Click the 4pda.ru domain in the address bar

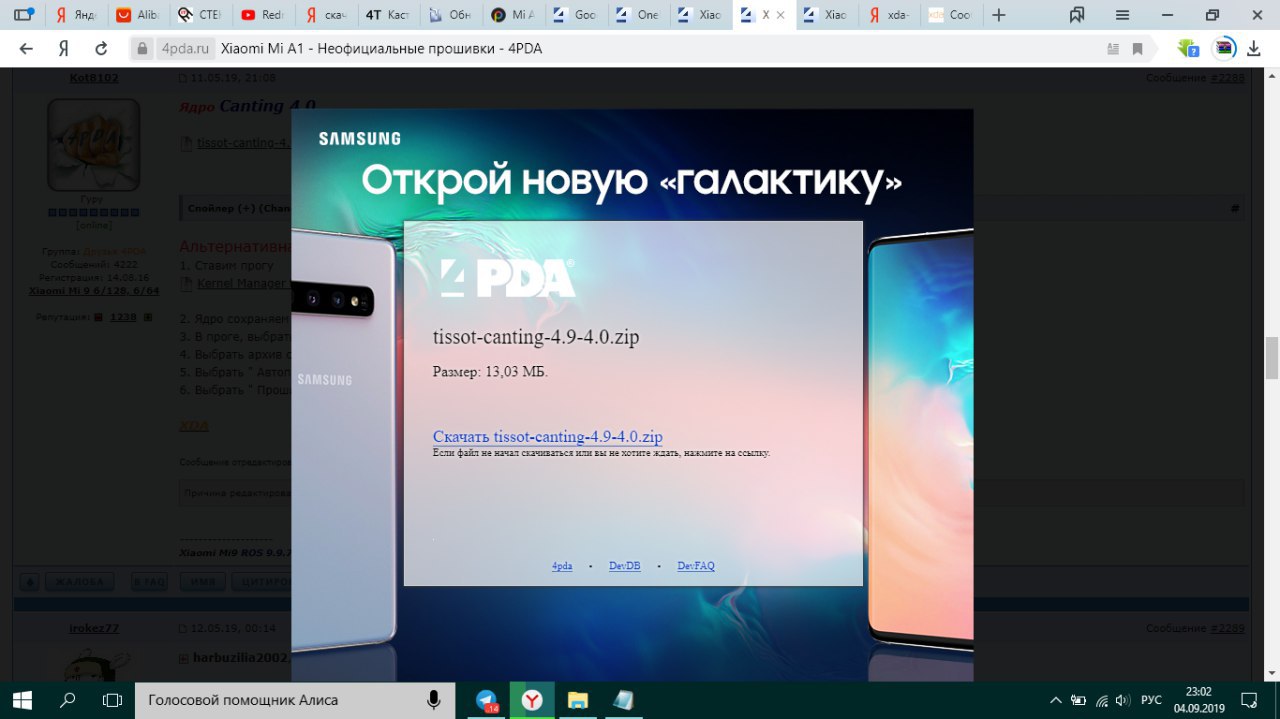click(x=186, y=49)
